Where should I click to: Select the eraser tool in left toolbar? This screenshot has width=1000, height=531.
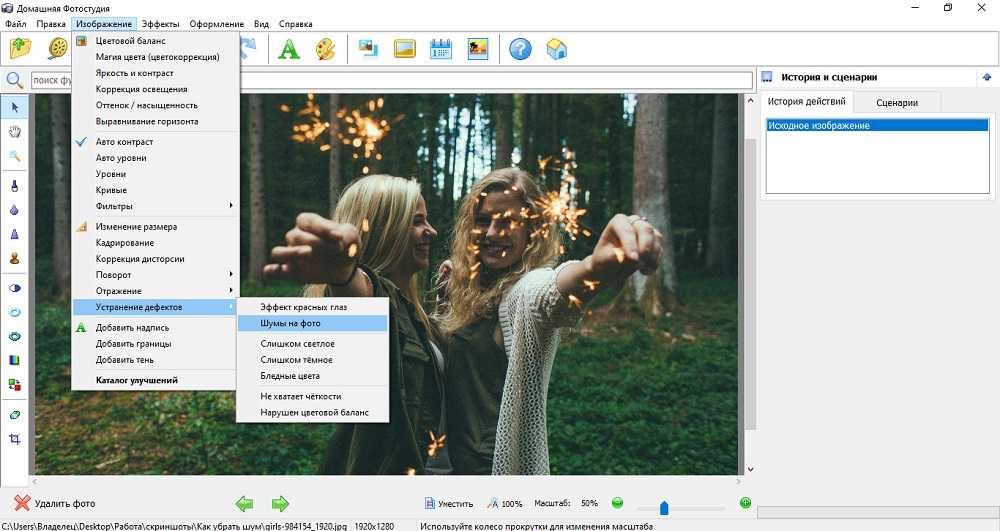15,413
